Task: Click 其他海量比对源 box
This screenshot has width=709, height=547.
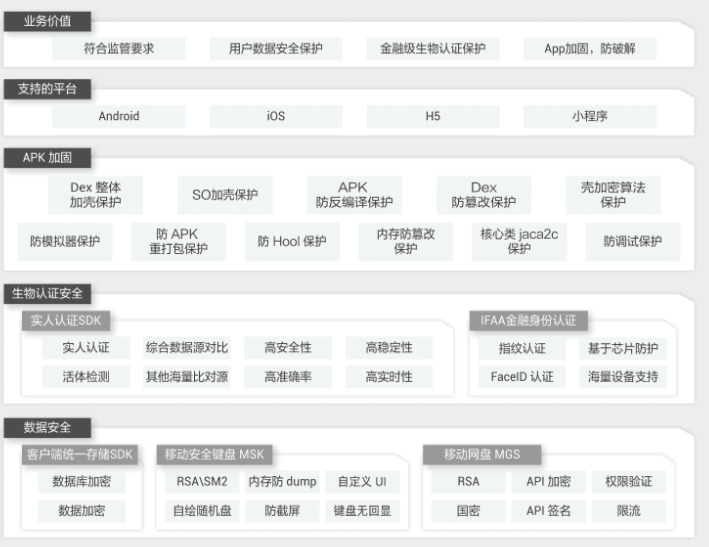Action: pyautogui.click(x=187, y=377)
